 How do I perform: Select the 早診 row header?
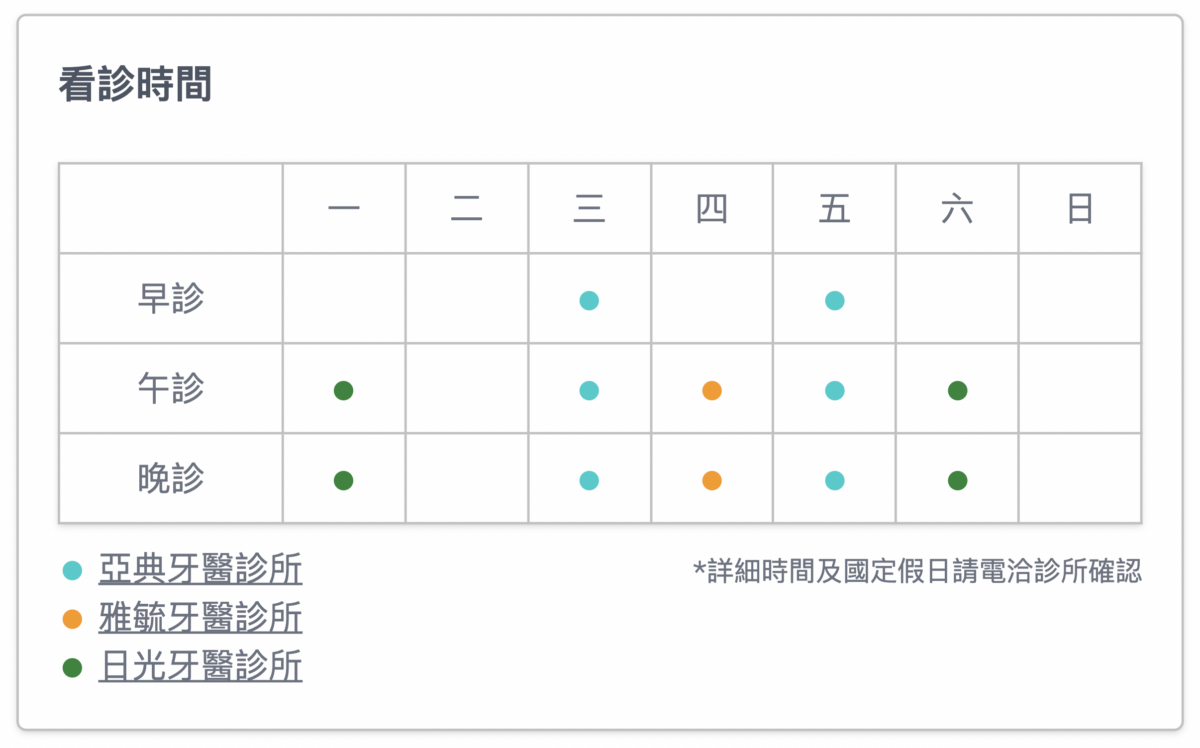[x=171, y=299]
